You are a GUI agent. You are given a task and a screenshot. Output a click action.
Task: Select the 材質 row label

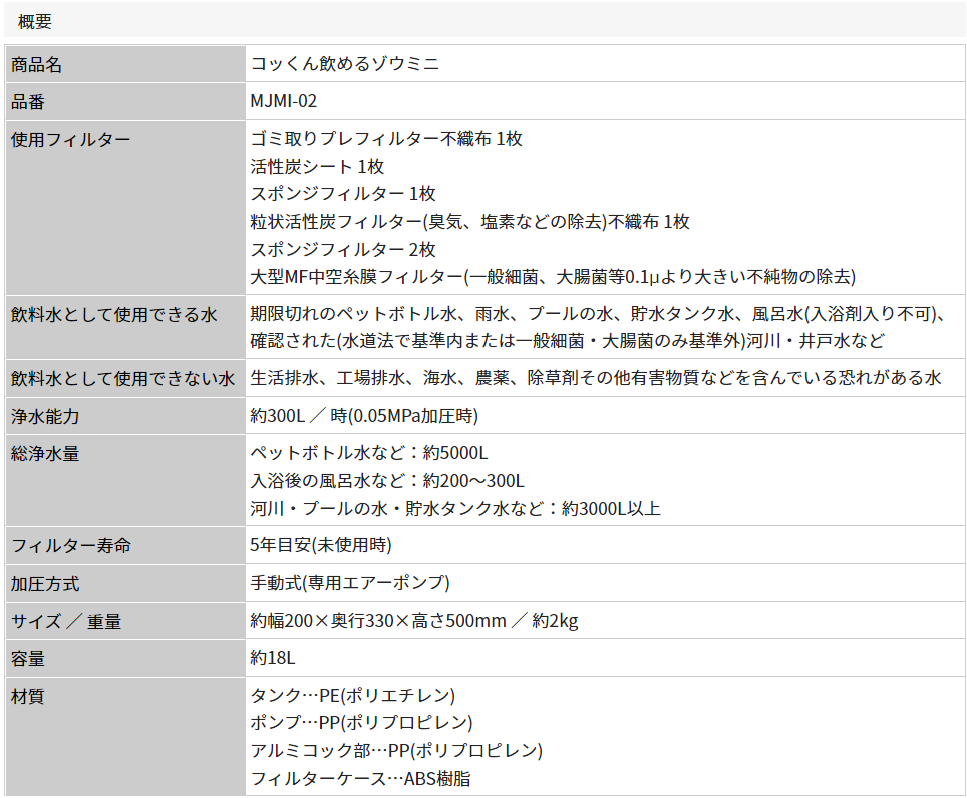[x=28, y=697]
